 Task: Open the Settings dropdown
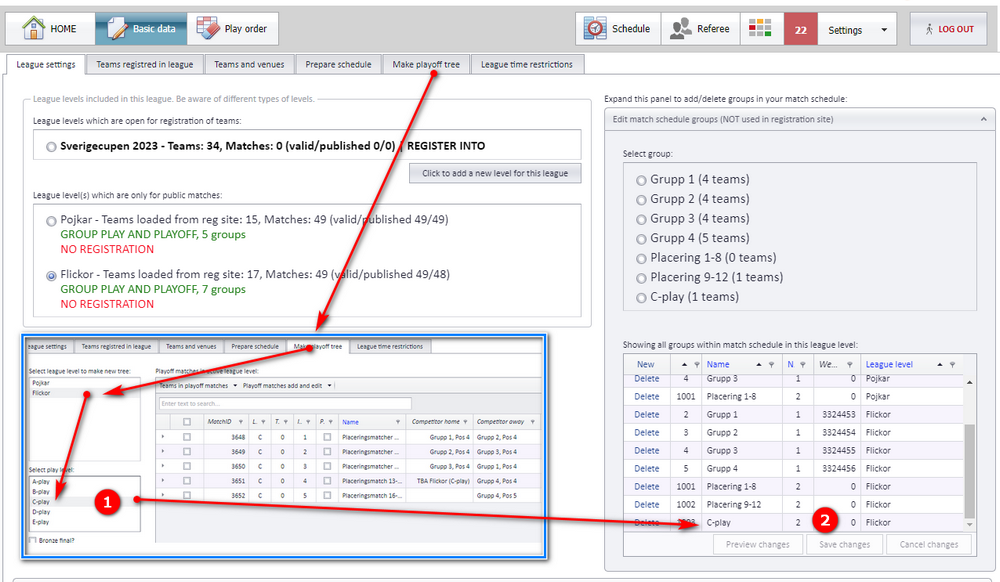pyautogui.click(x=857, y=29)
